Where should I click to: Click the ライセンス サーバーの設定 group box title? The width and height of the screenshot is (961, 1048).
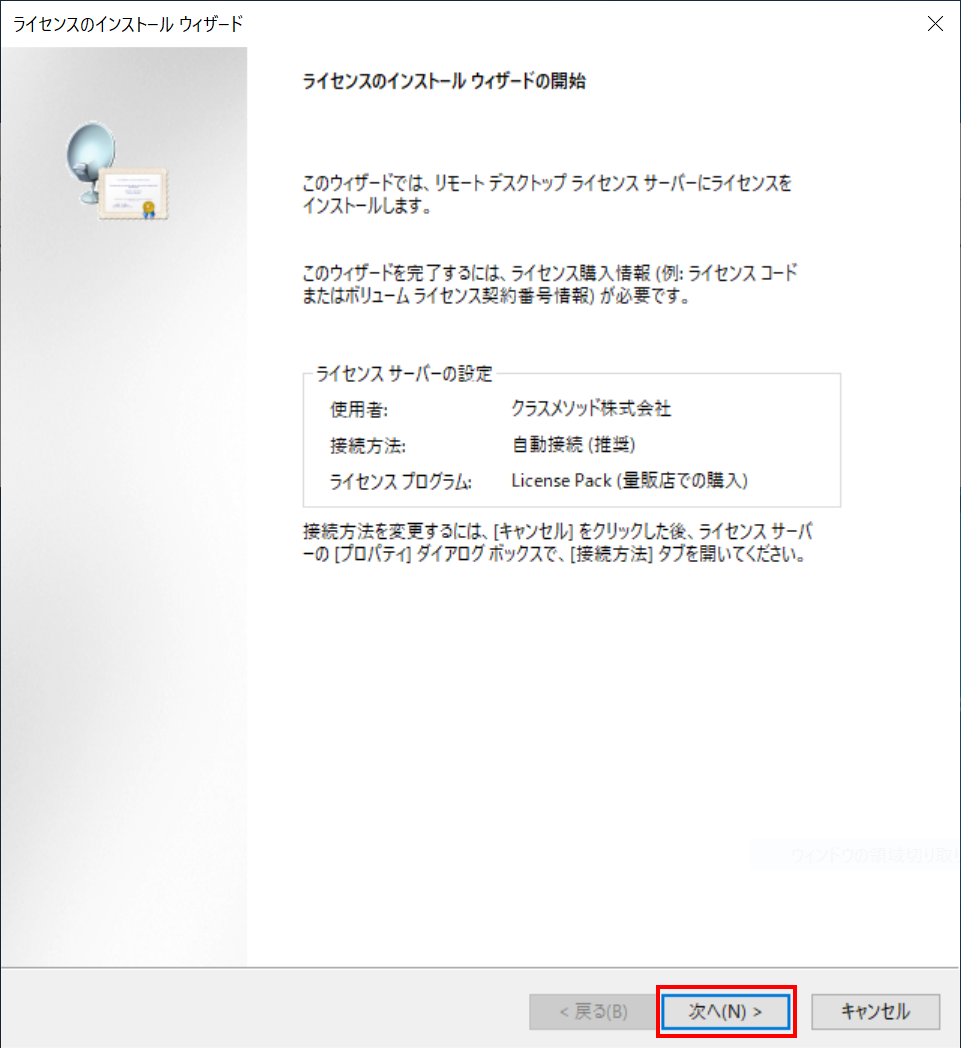(404, 374)
